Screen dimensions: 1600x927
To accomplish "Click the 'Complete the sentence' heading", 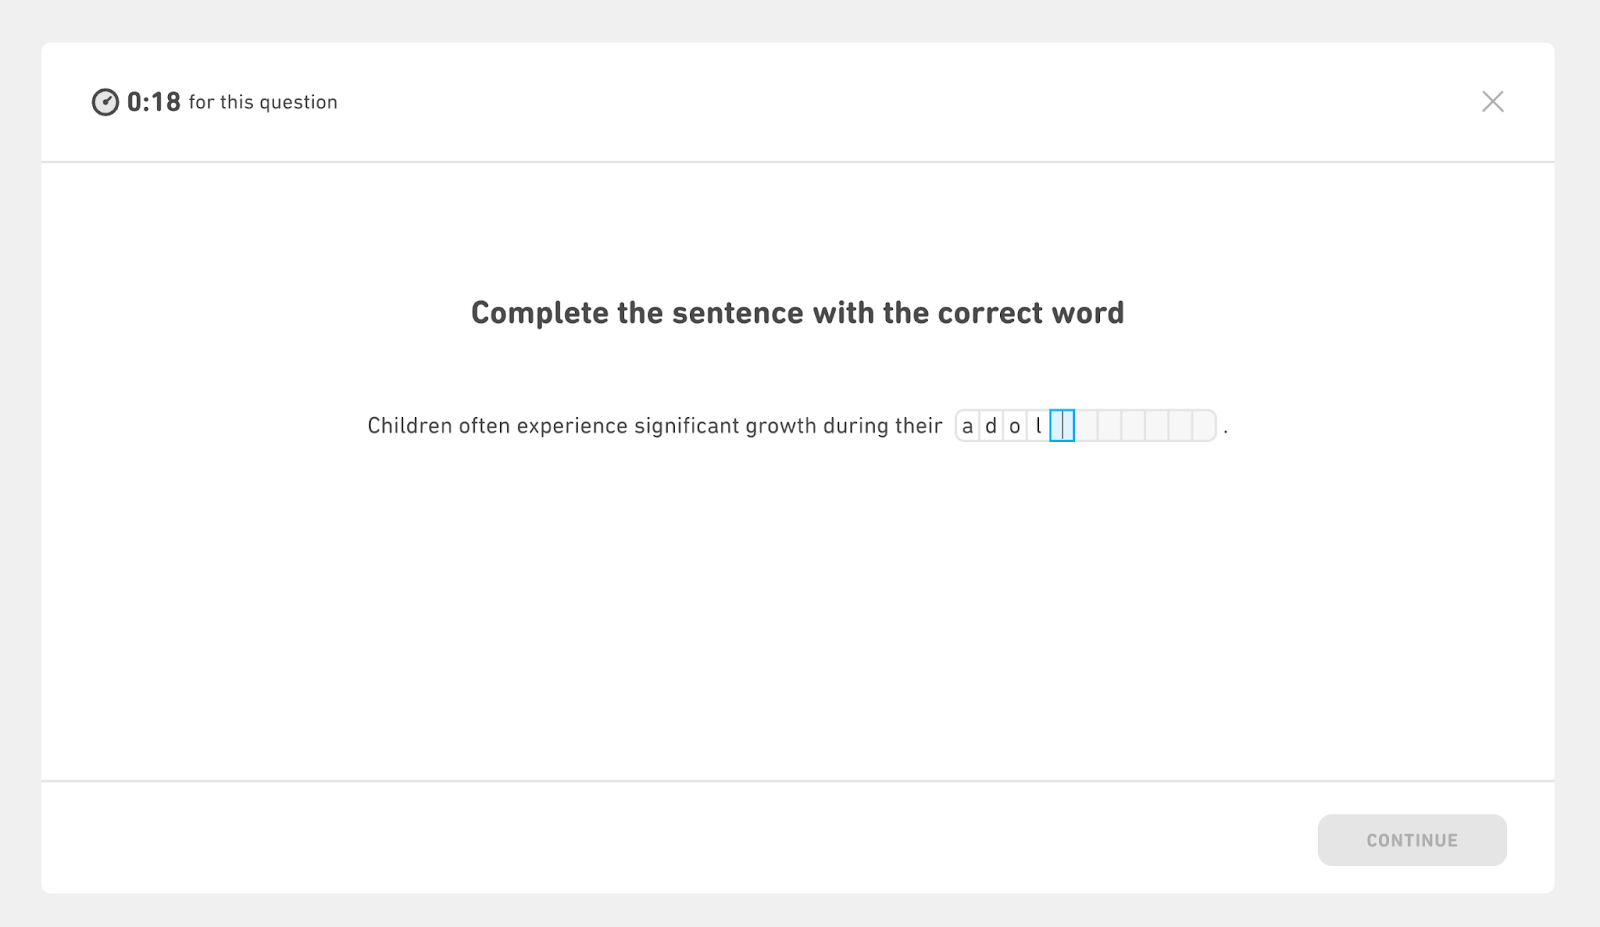I will [x=797, y=313].
